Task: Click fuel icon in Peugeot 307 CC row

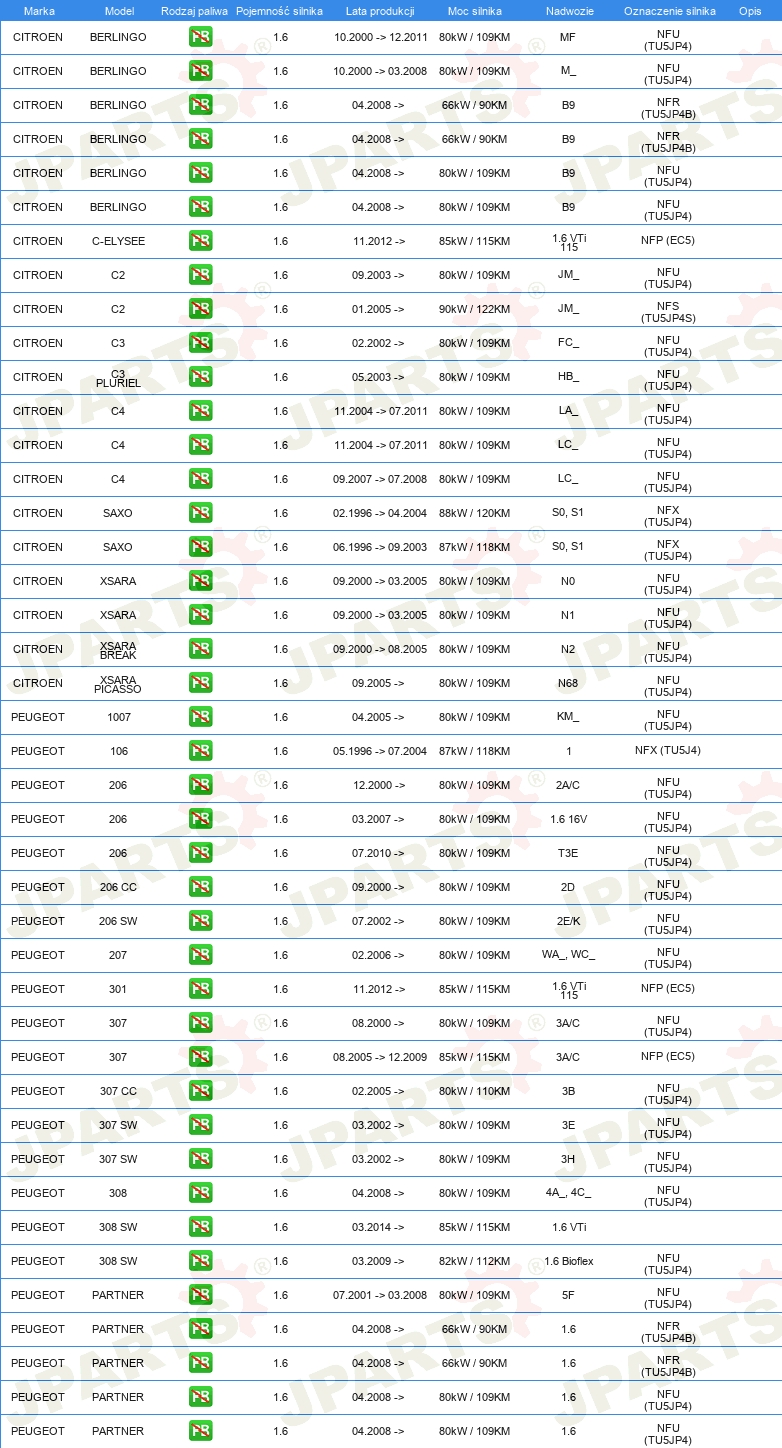Action: coord(200,1091)
